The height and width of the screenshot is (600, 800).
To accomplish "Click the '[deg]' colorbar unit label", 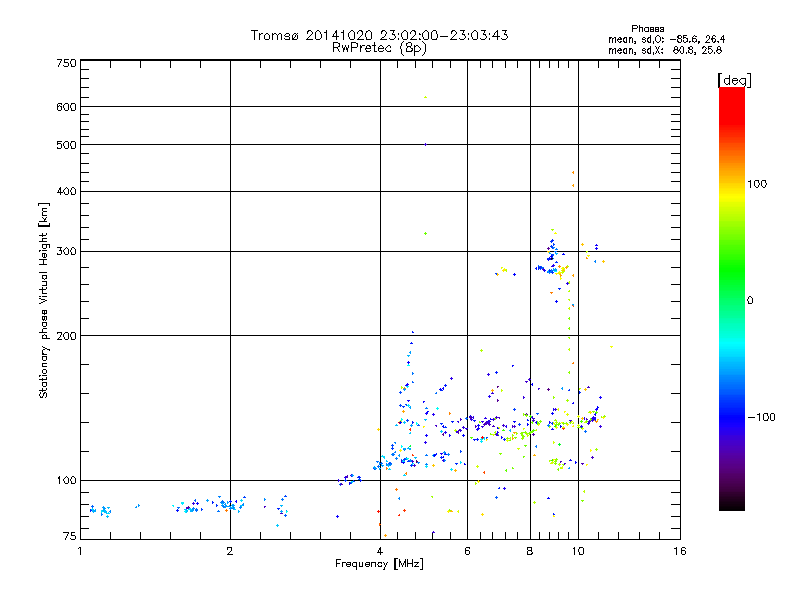I will pyautogui.click(x=734, y=80).
